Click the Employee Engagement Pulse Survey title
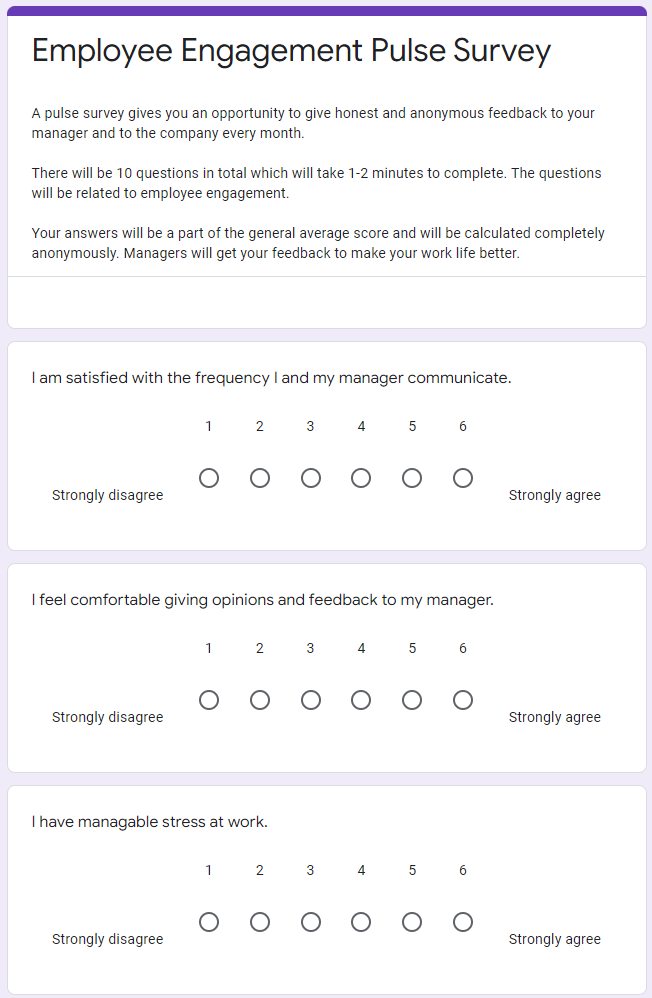 tap(292, 50)
